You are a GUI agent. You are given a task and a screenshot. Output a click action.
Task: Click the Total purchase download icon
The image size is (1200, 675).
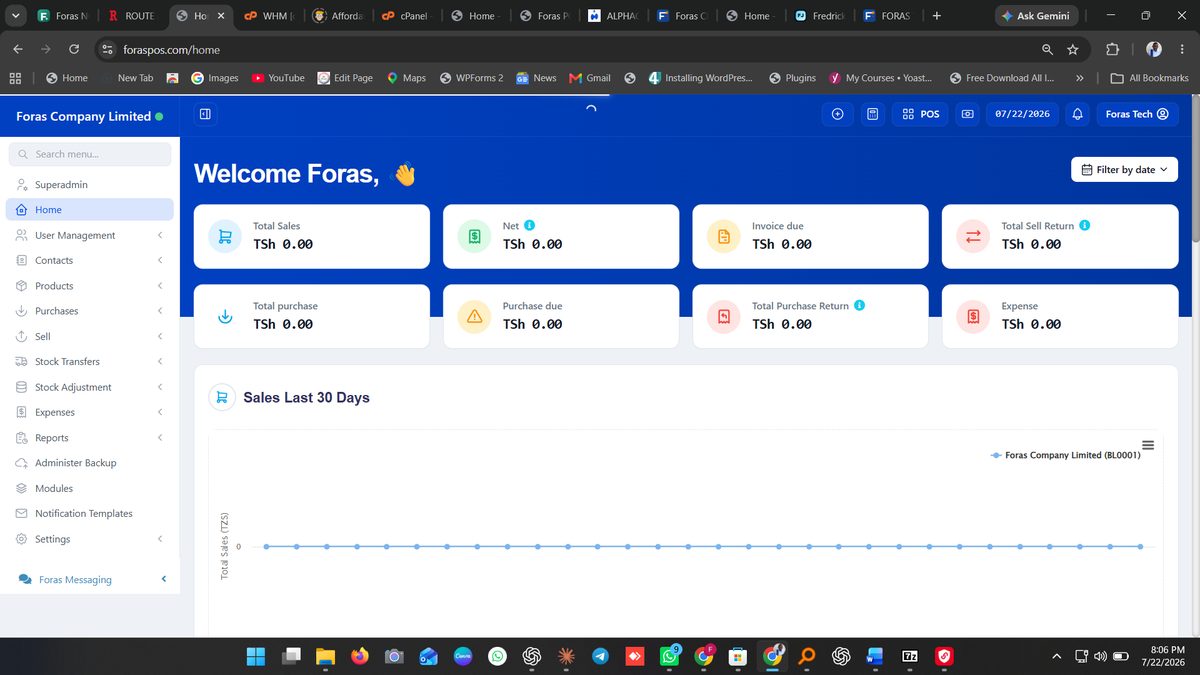[225, 317]
